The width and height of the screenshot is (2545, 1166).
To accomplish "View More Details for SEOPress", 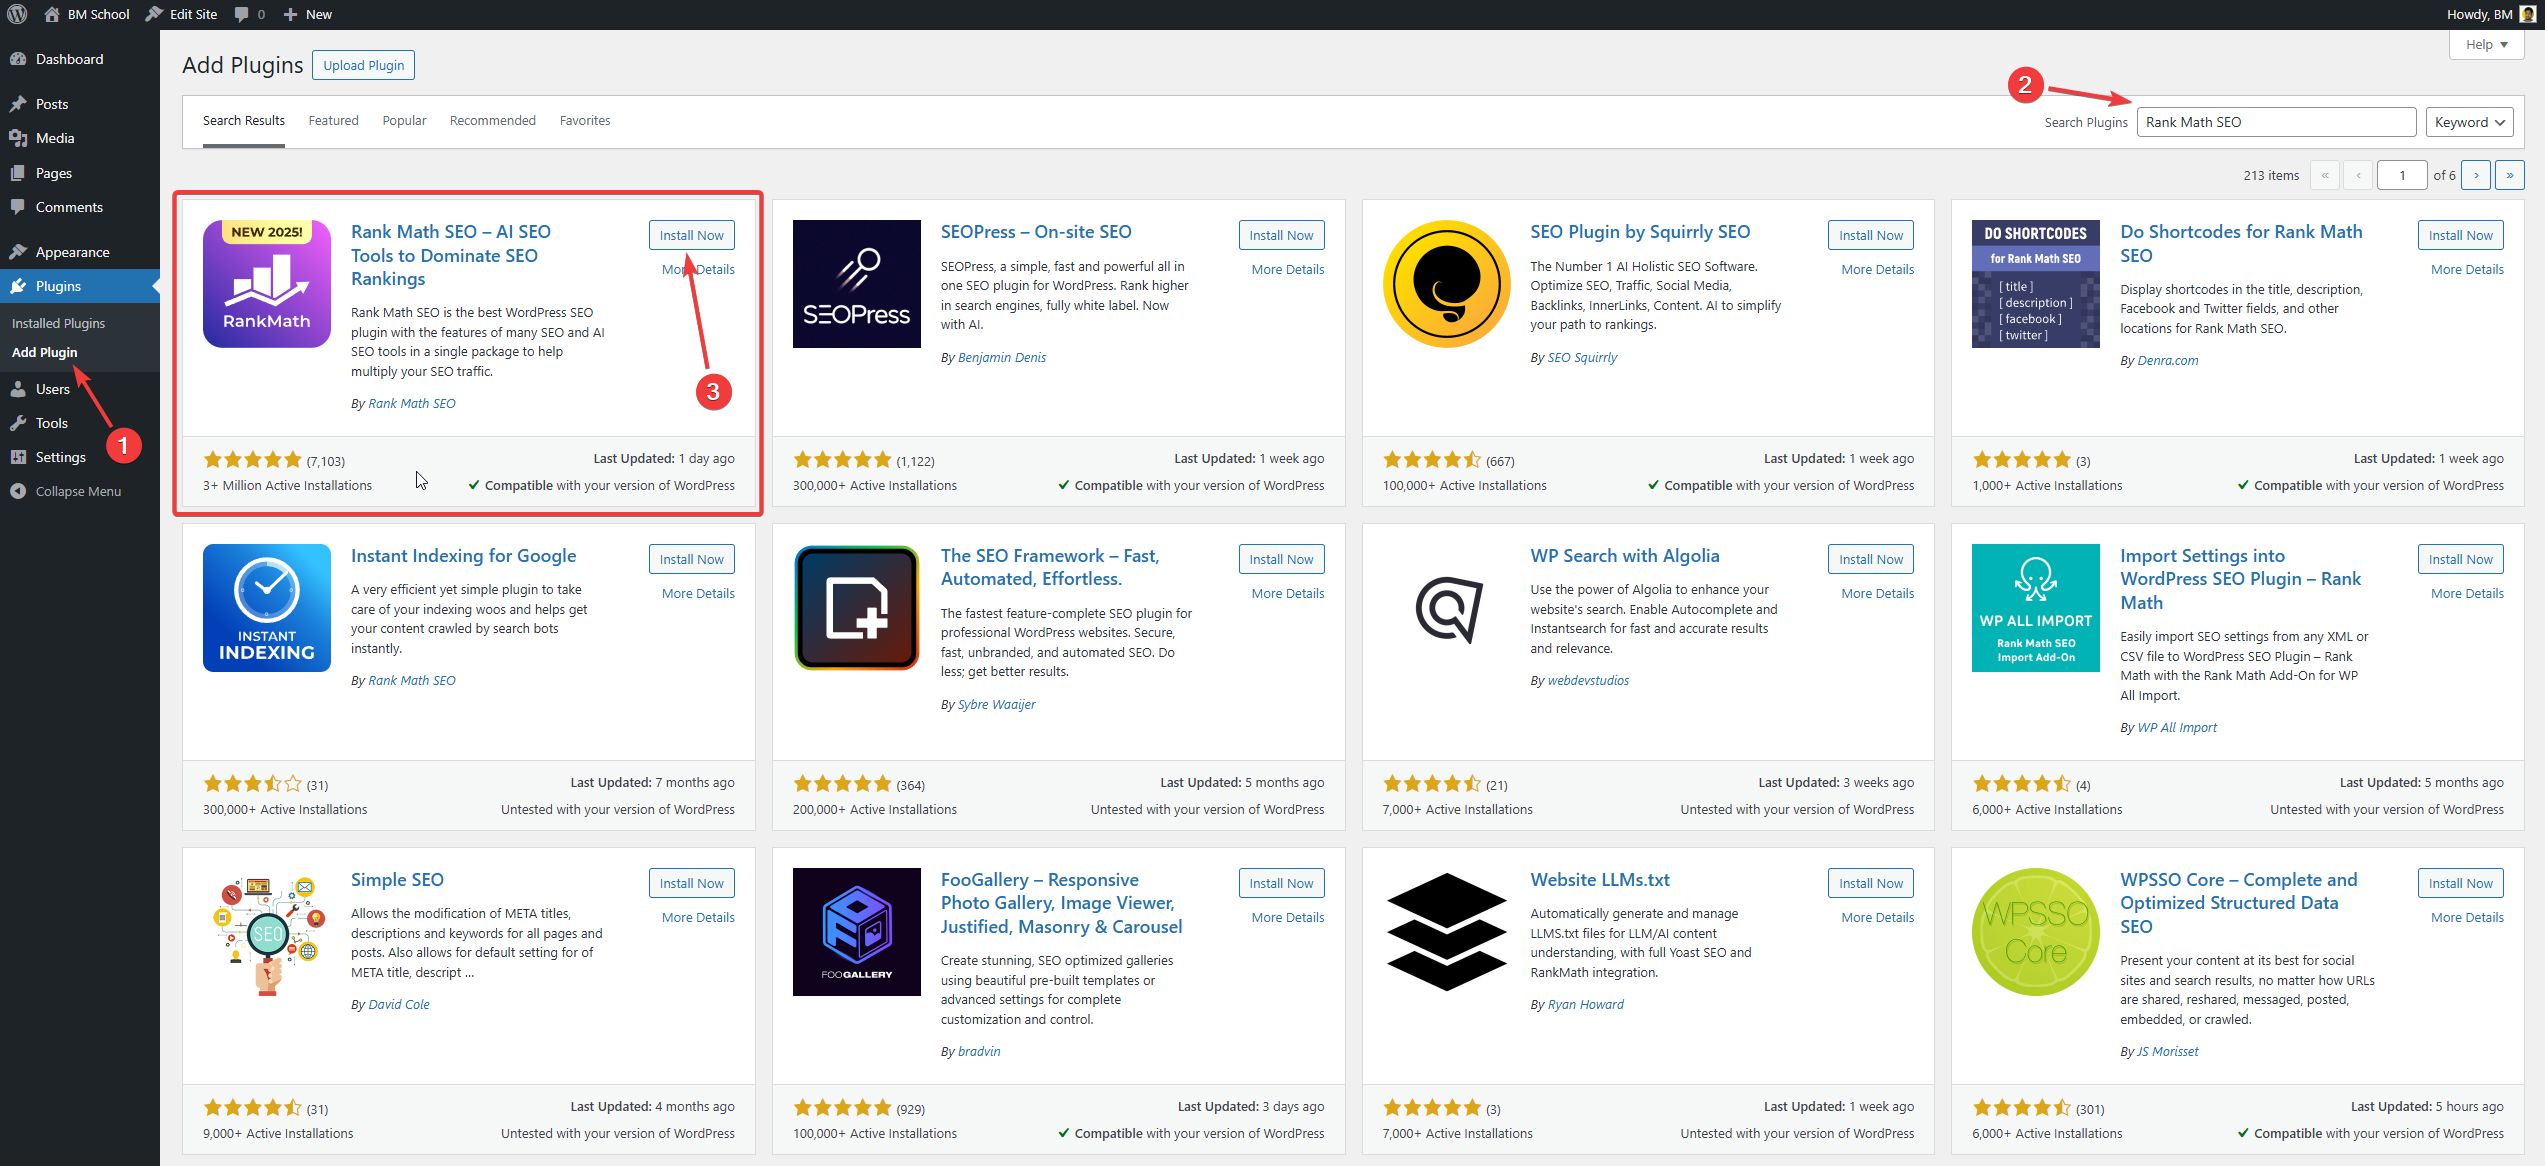I will [1288, 269].
